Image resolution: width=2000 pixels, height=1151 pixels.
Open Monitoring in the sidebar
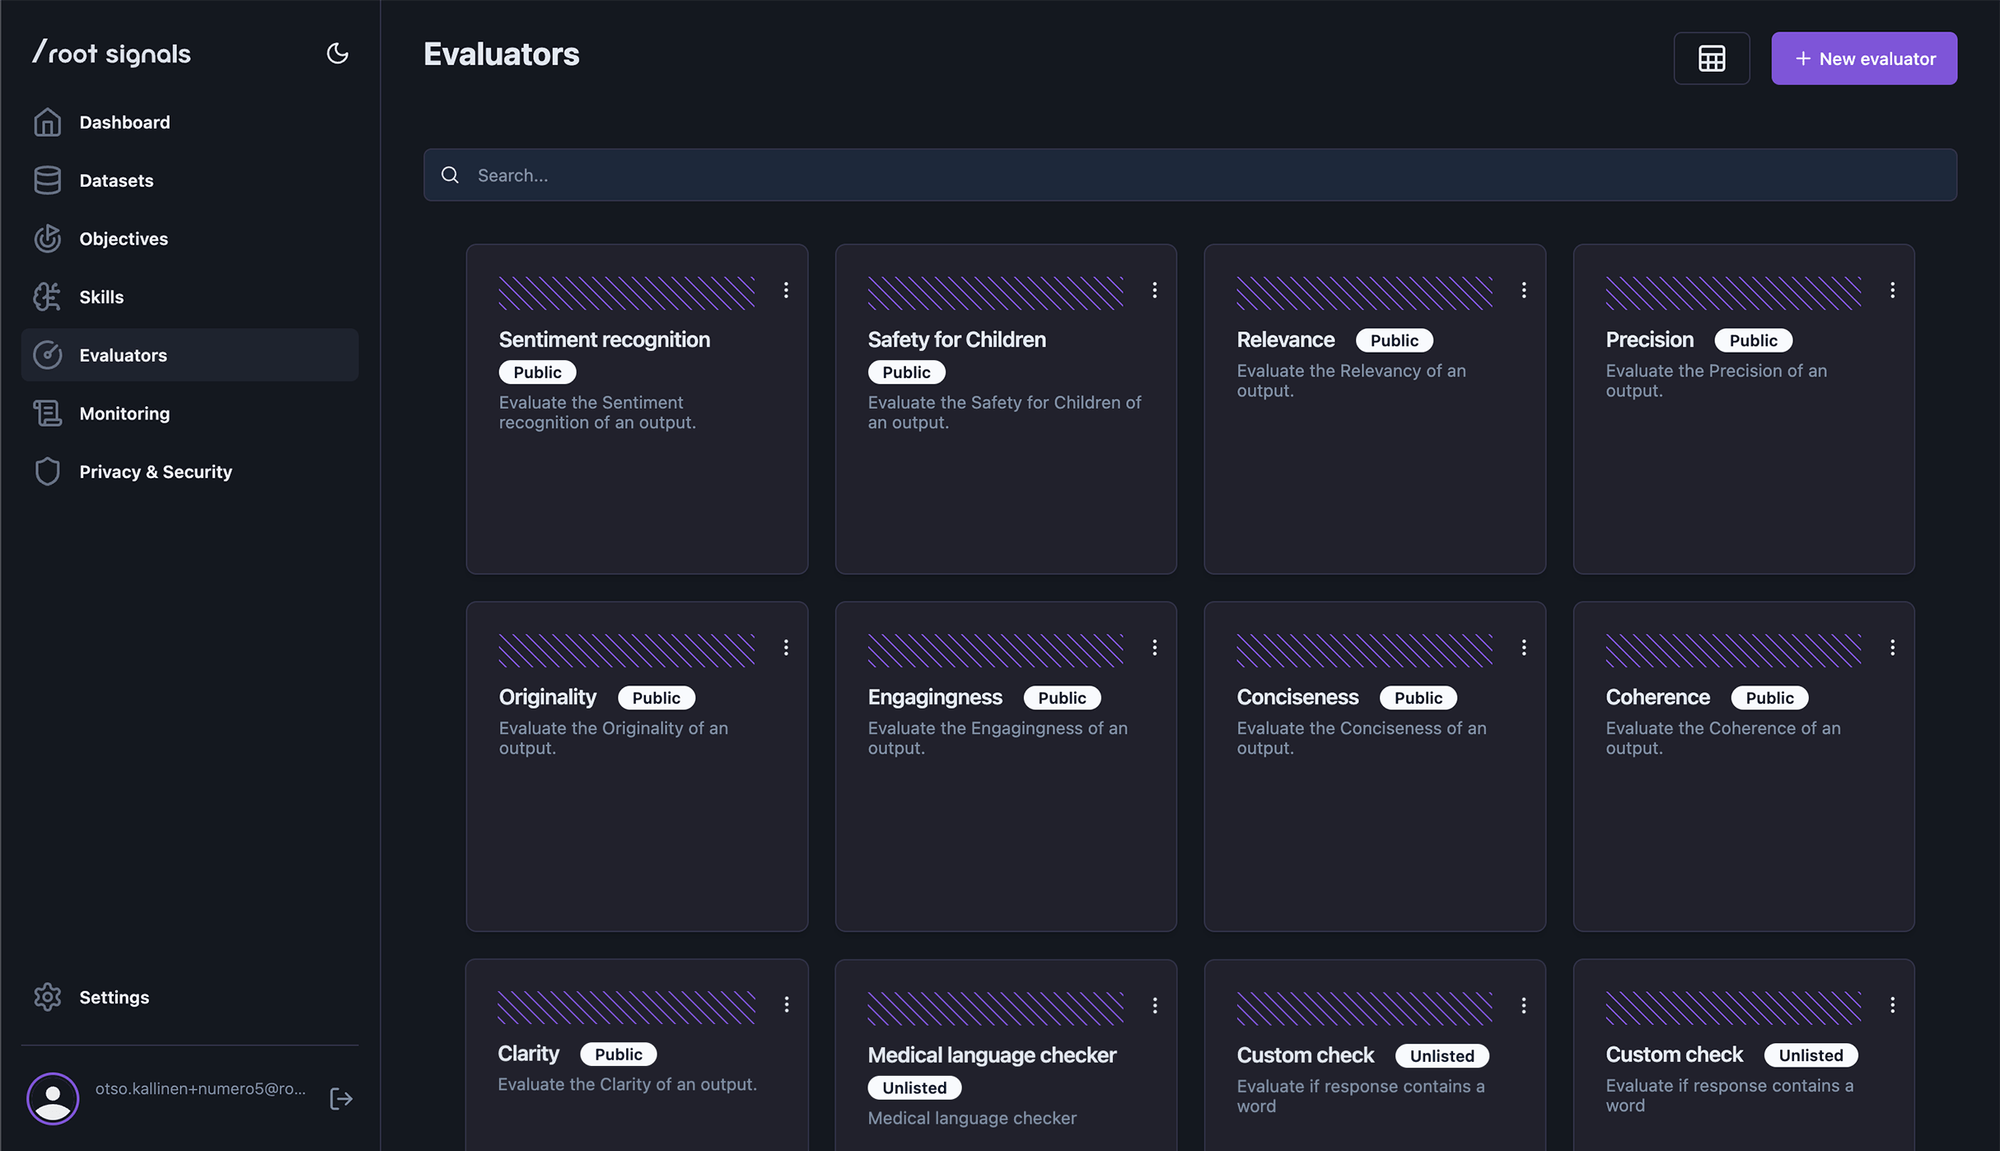(x=124, y=413)
